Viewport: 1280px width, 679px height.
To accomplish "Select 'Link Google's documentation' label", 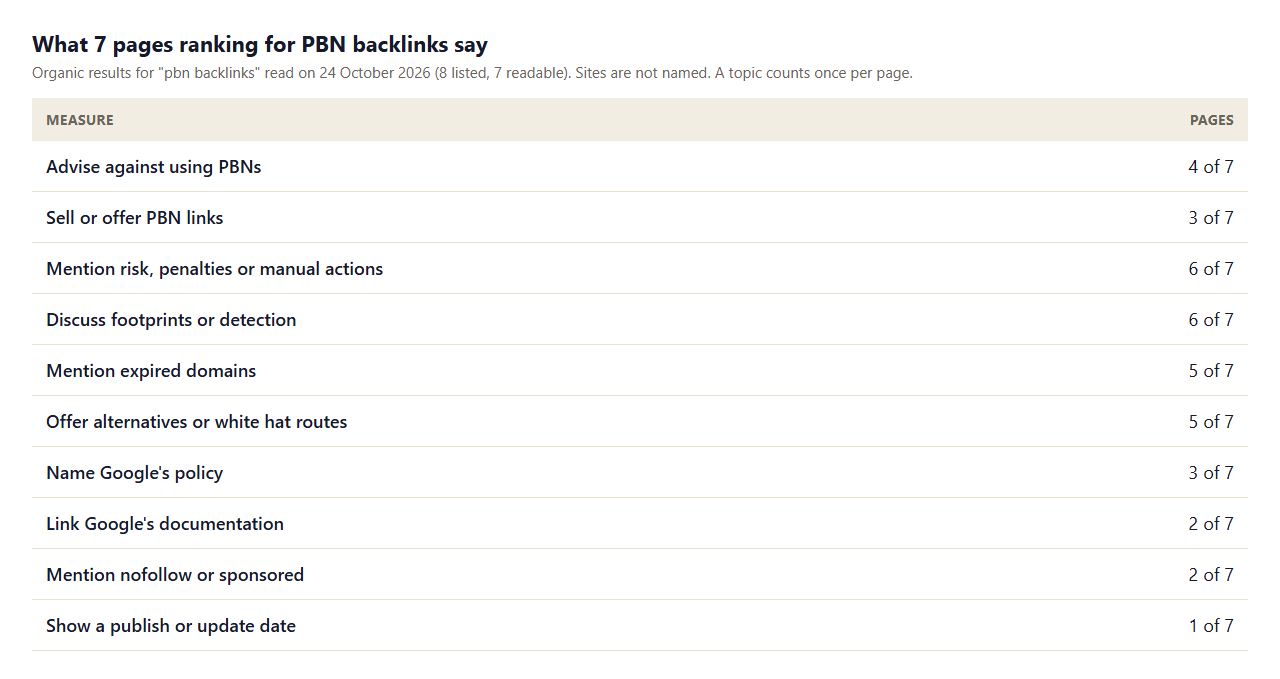I will pyautogui.click(x=165, y=524).
